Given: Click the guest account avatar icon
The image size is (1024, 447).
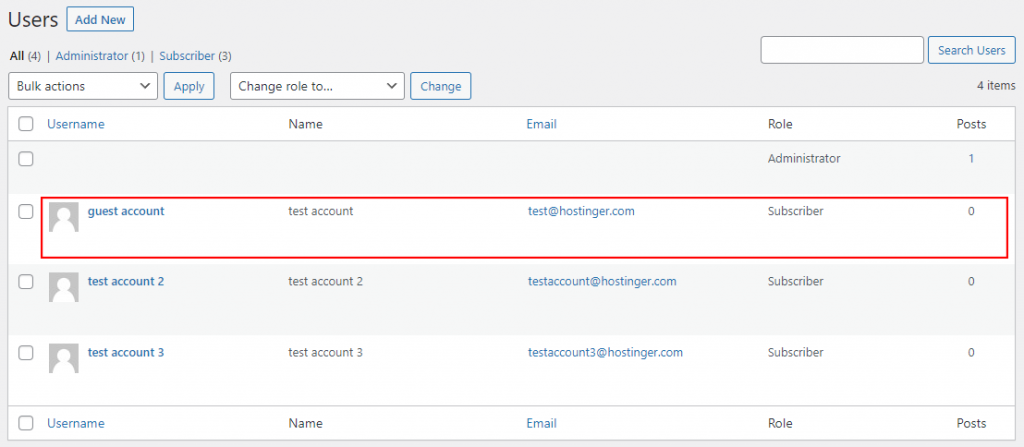Looking at the screenshot, I should (64, 217).
